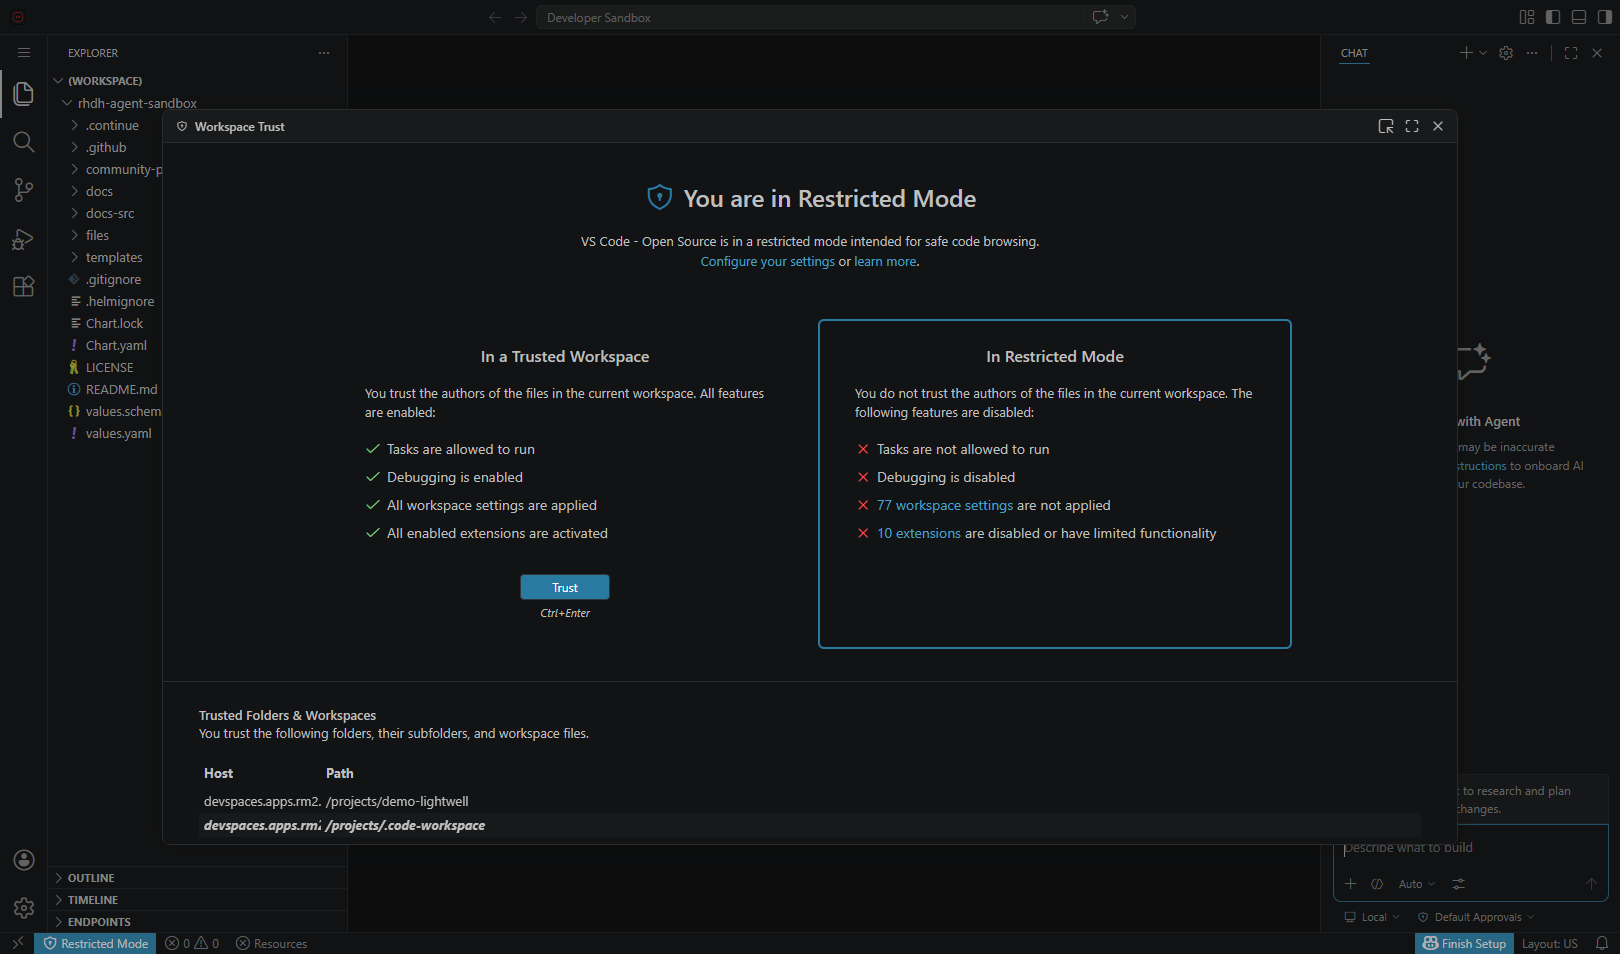Click the Developer Sandbox command center box
Image resolution: width=1620 pixels, height=954 pixels.
(x=810, y=17)
